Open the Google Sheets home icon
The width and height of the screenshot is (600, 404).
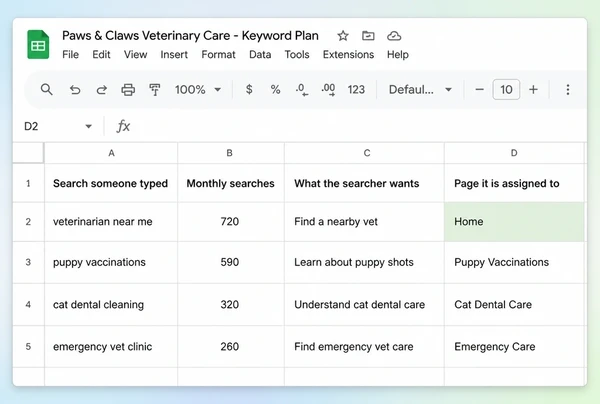click(x=38, y=44)
